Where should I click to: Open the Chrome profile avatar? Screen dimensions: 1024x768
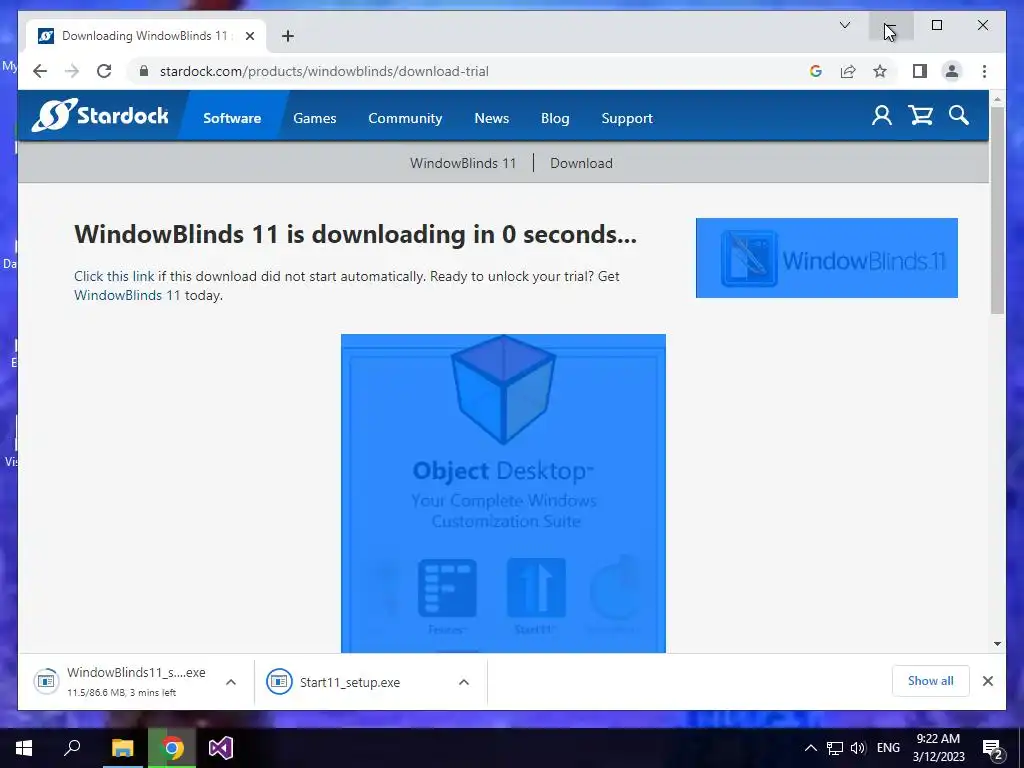pos(952,71)
